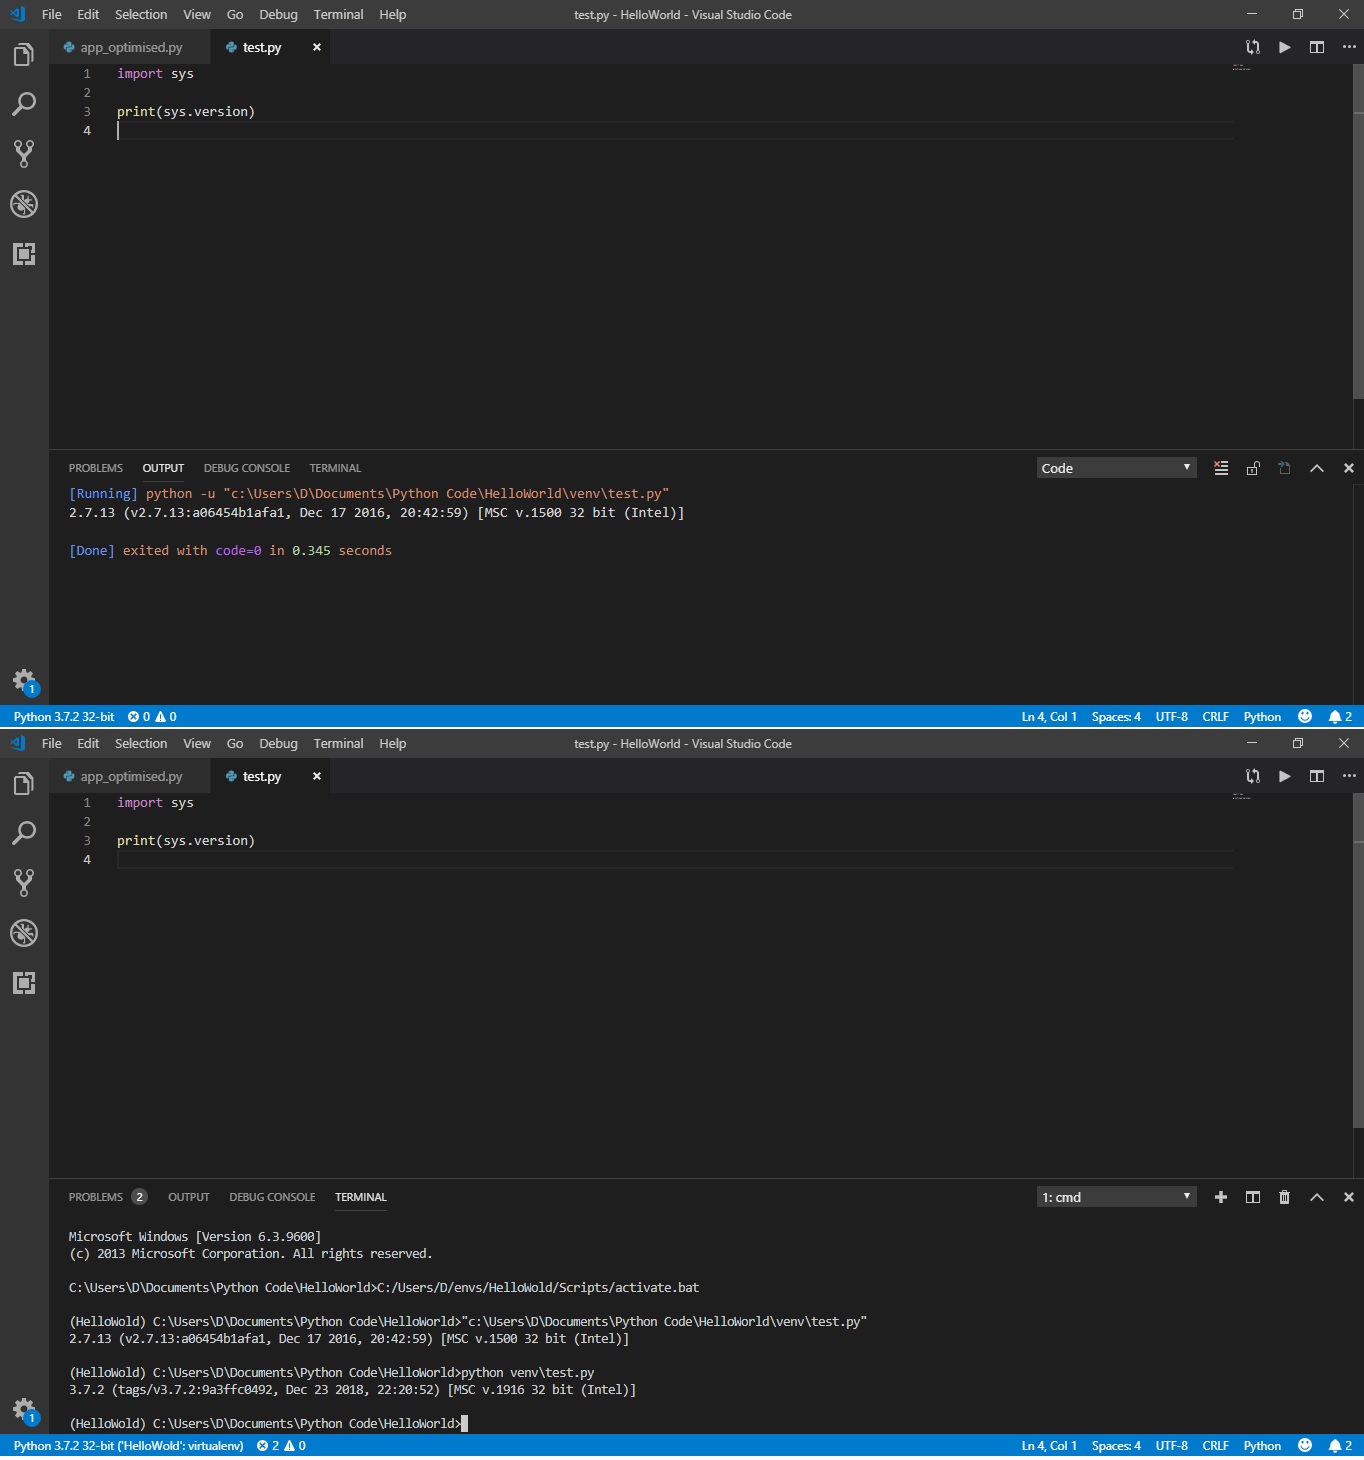Open the Source Control view

tap(24, 154)
